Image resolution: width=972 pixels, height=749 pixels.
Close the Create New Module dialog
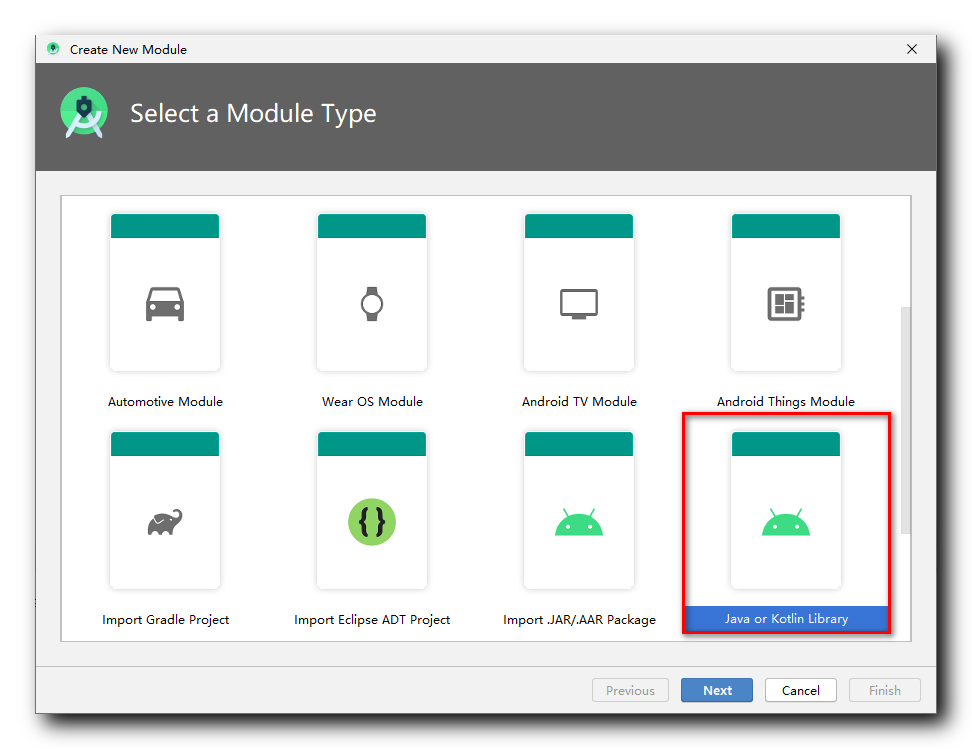pos(912,49)
